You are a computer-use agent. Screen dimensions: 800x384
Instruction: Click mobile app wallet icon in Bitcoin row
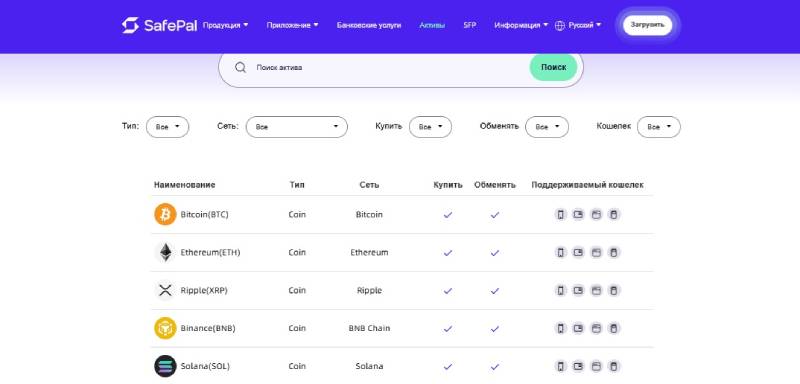pyautogui.click(x=561, y=215)
